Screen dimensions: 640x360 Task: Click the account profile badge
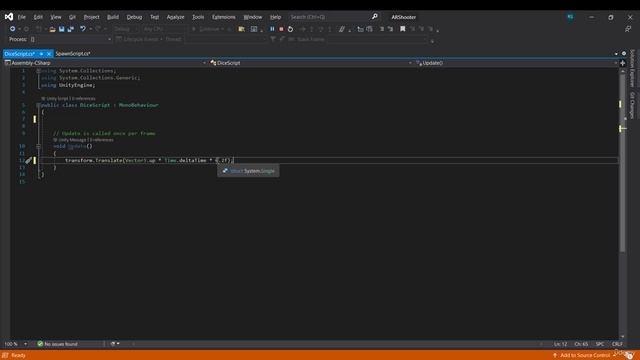pyautogui.click(x=570, y=17)
